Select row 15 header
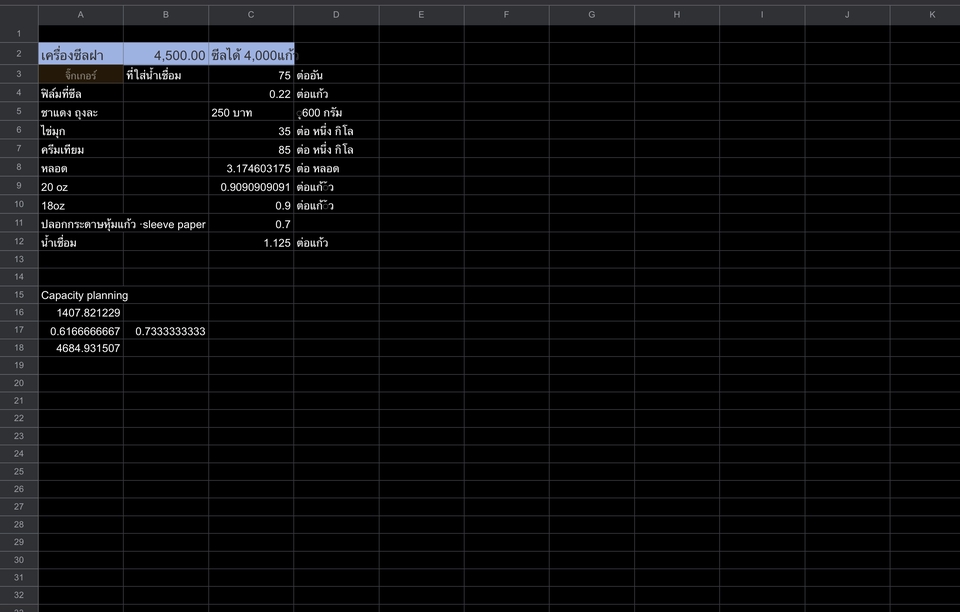 tap(19, 295)
